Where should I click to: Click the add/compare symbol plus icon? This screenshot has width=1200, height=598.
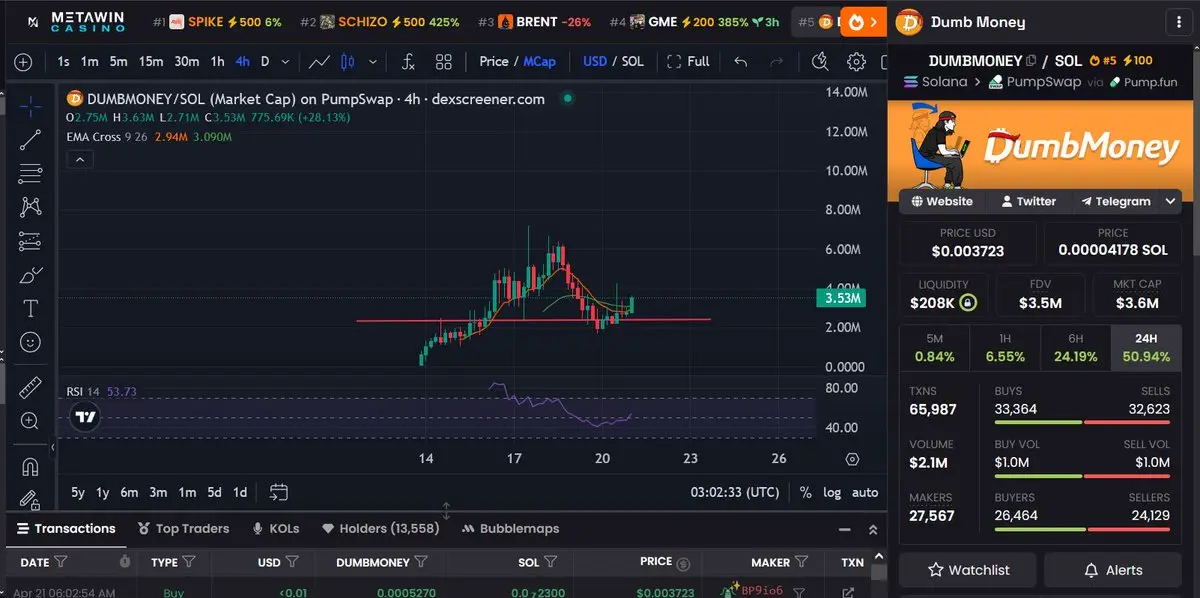click(23, 62)
